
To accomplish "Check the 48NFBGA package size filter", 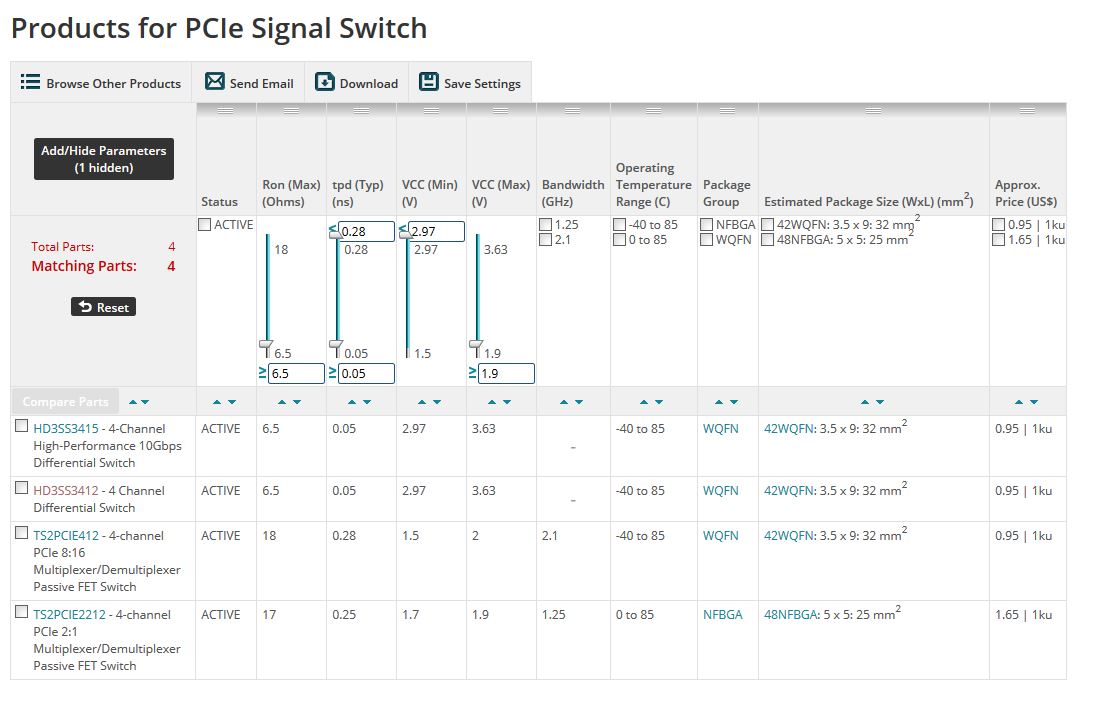I will 768,240.
